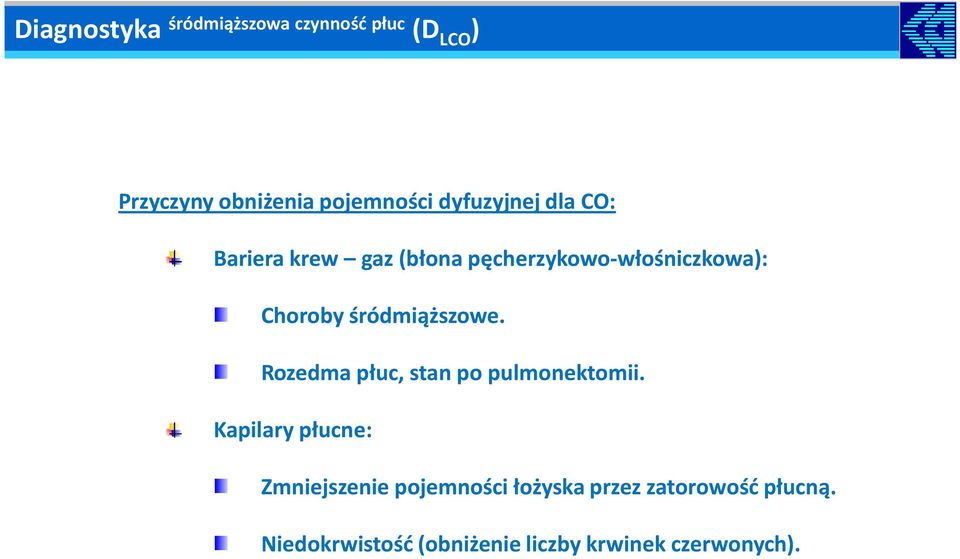Click the '(DLCO)' label in header
Screen dimensions: 960x559
pos(446,31)
